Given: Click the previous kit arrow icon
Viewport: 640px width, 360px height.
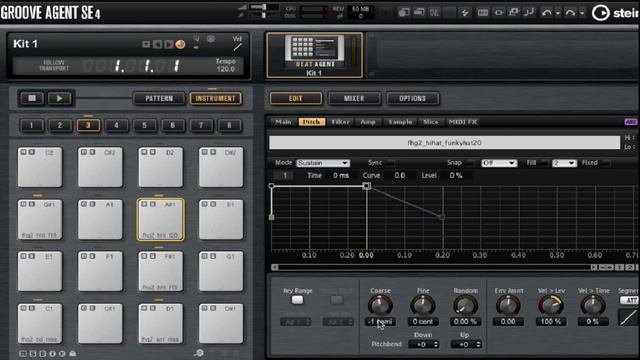Looking at the screenshot, I should point(157,44).
